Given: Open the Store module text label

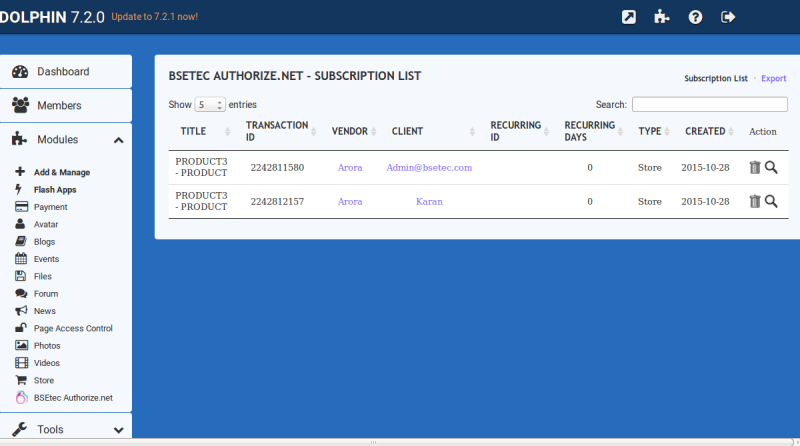Looking at the screenshot, I should pos(44,381).
